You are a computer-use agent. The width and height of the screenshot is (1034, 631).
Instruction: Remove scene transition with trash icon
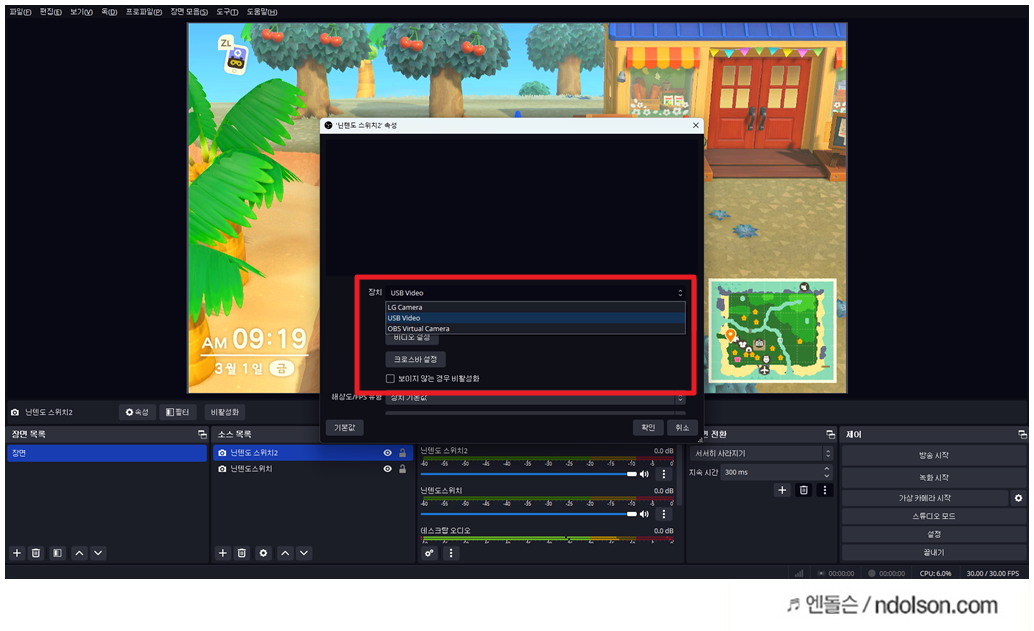(x=803, y=490)
